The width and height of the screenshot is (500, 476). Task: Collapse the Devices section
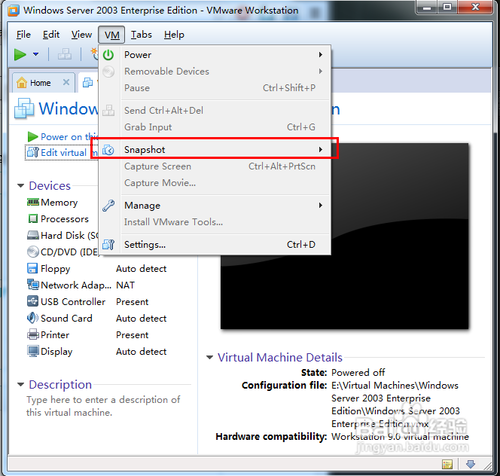click(x=21, y=186)
